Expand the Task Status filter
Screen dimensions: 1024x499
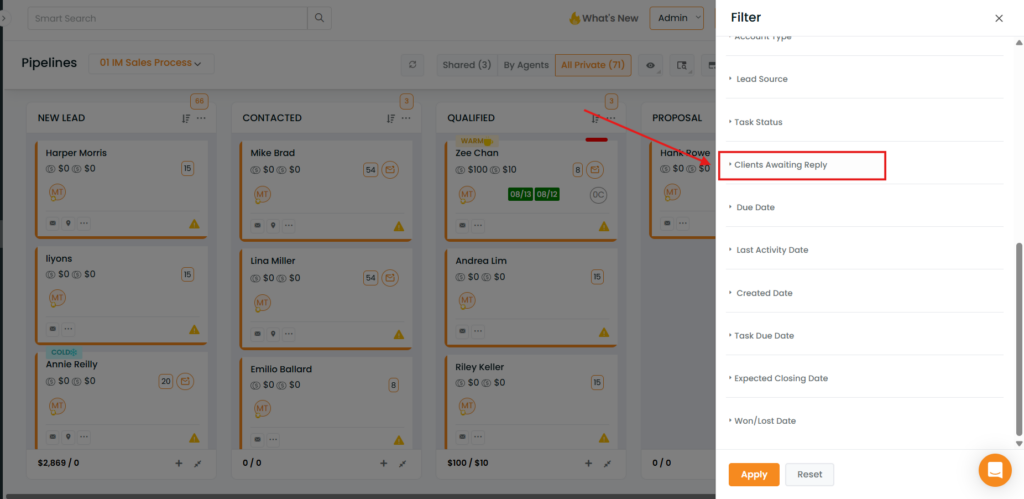[x=865, y=122]
